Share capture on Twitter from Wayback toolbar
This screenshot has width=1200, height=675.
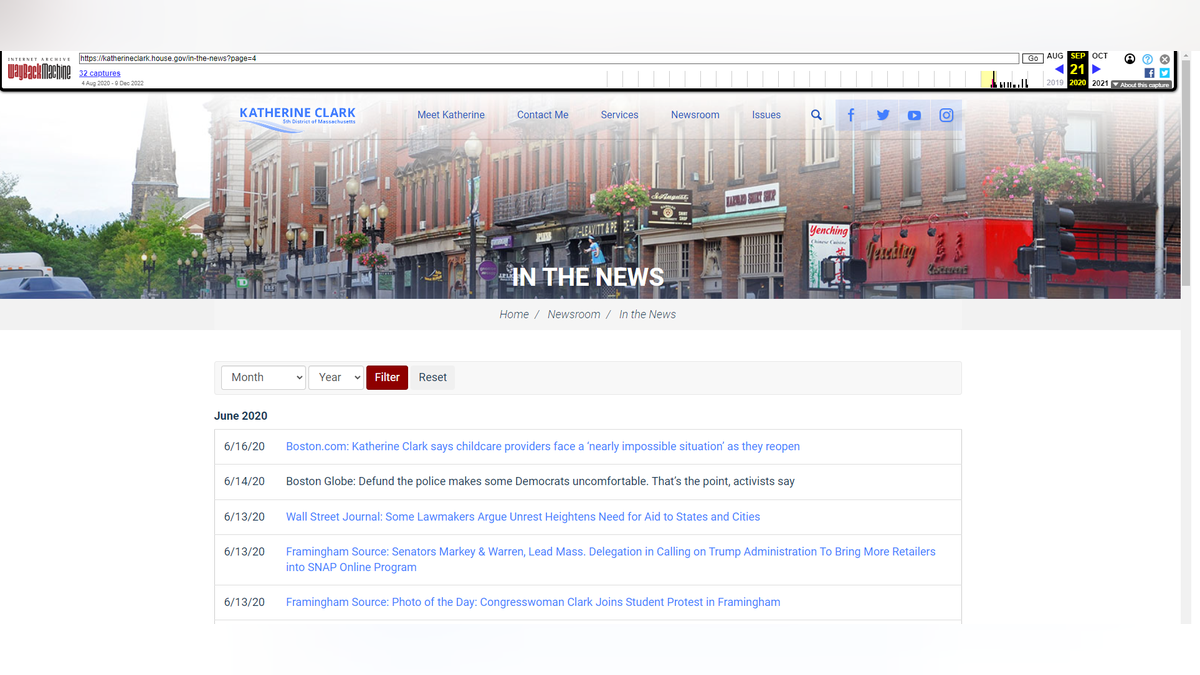(x=1164, y=72)
